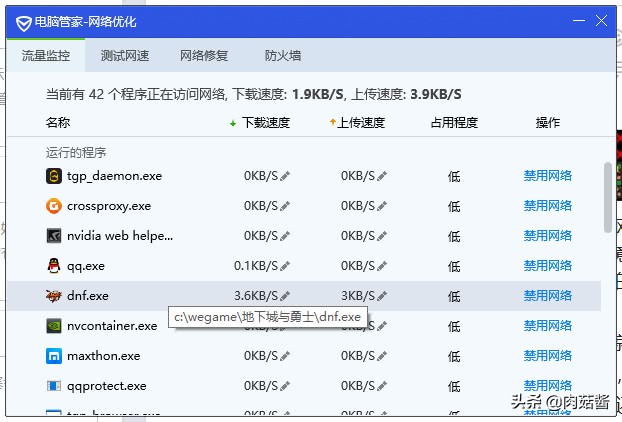
Task: Click the nvcontainer.exe green icon
Action: click(54, 326)
